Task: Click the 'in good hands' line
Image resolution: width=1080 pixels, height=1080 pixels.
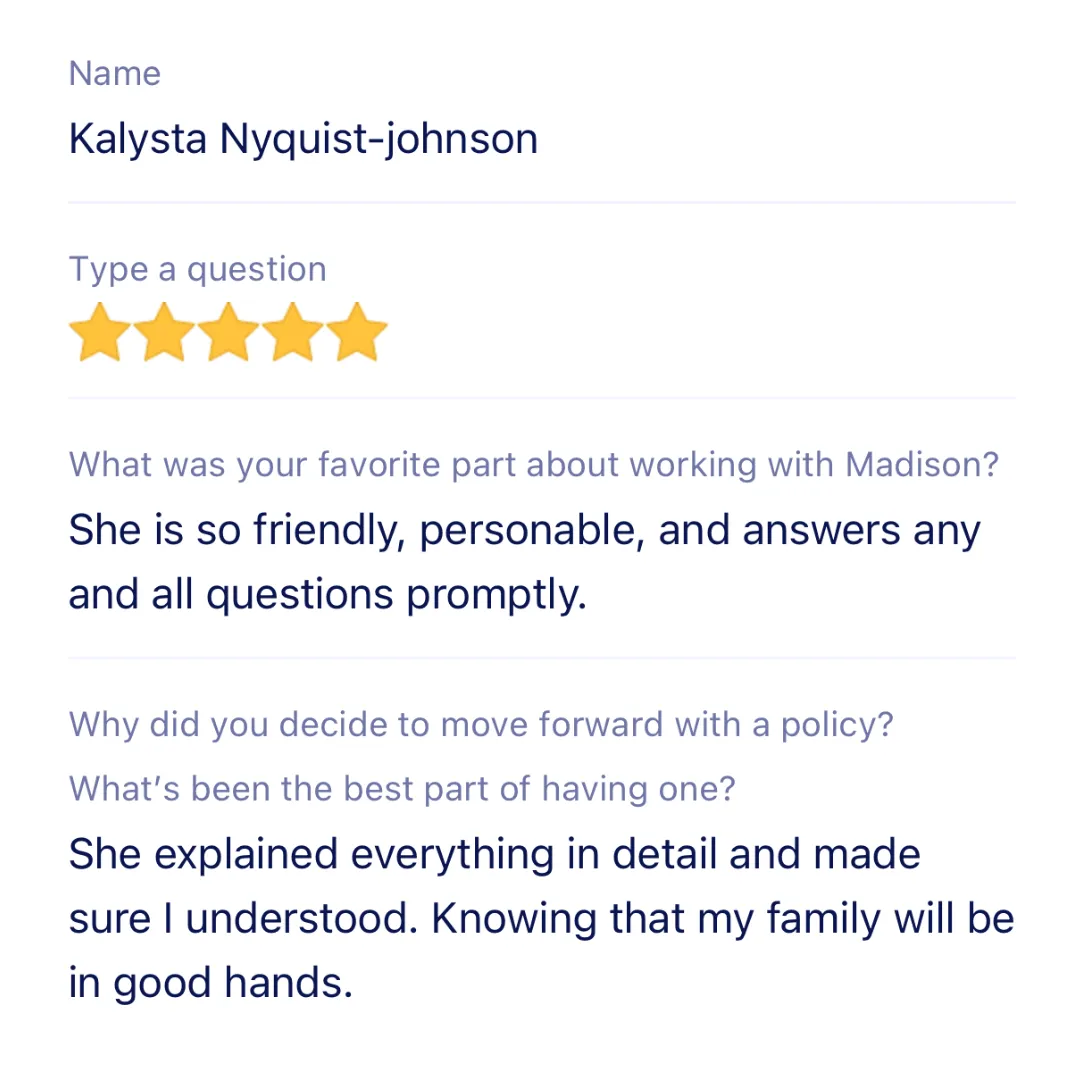Action: [x=211, y=983]
